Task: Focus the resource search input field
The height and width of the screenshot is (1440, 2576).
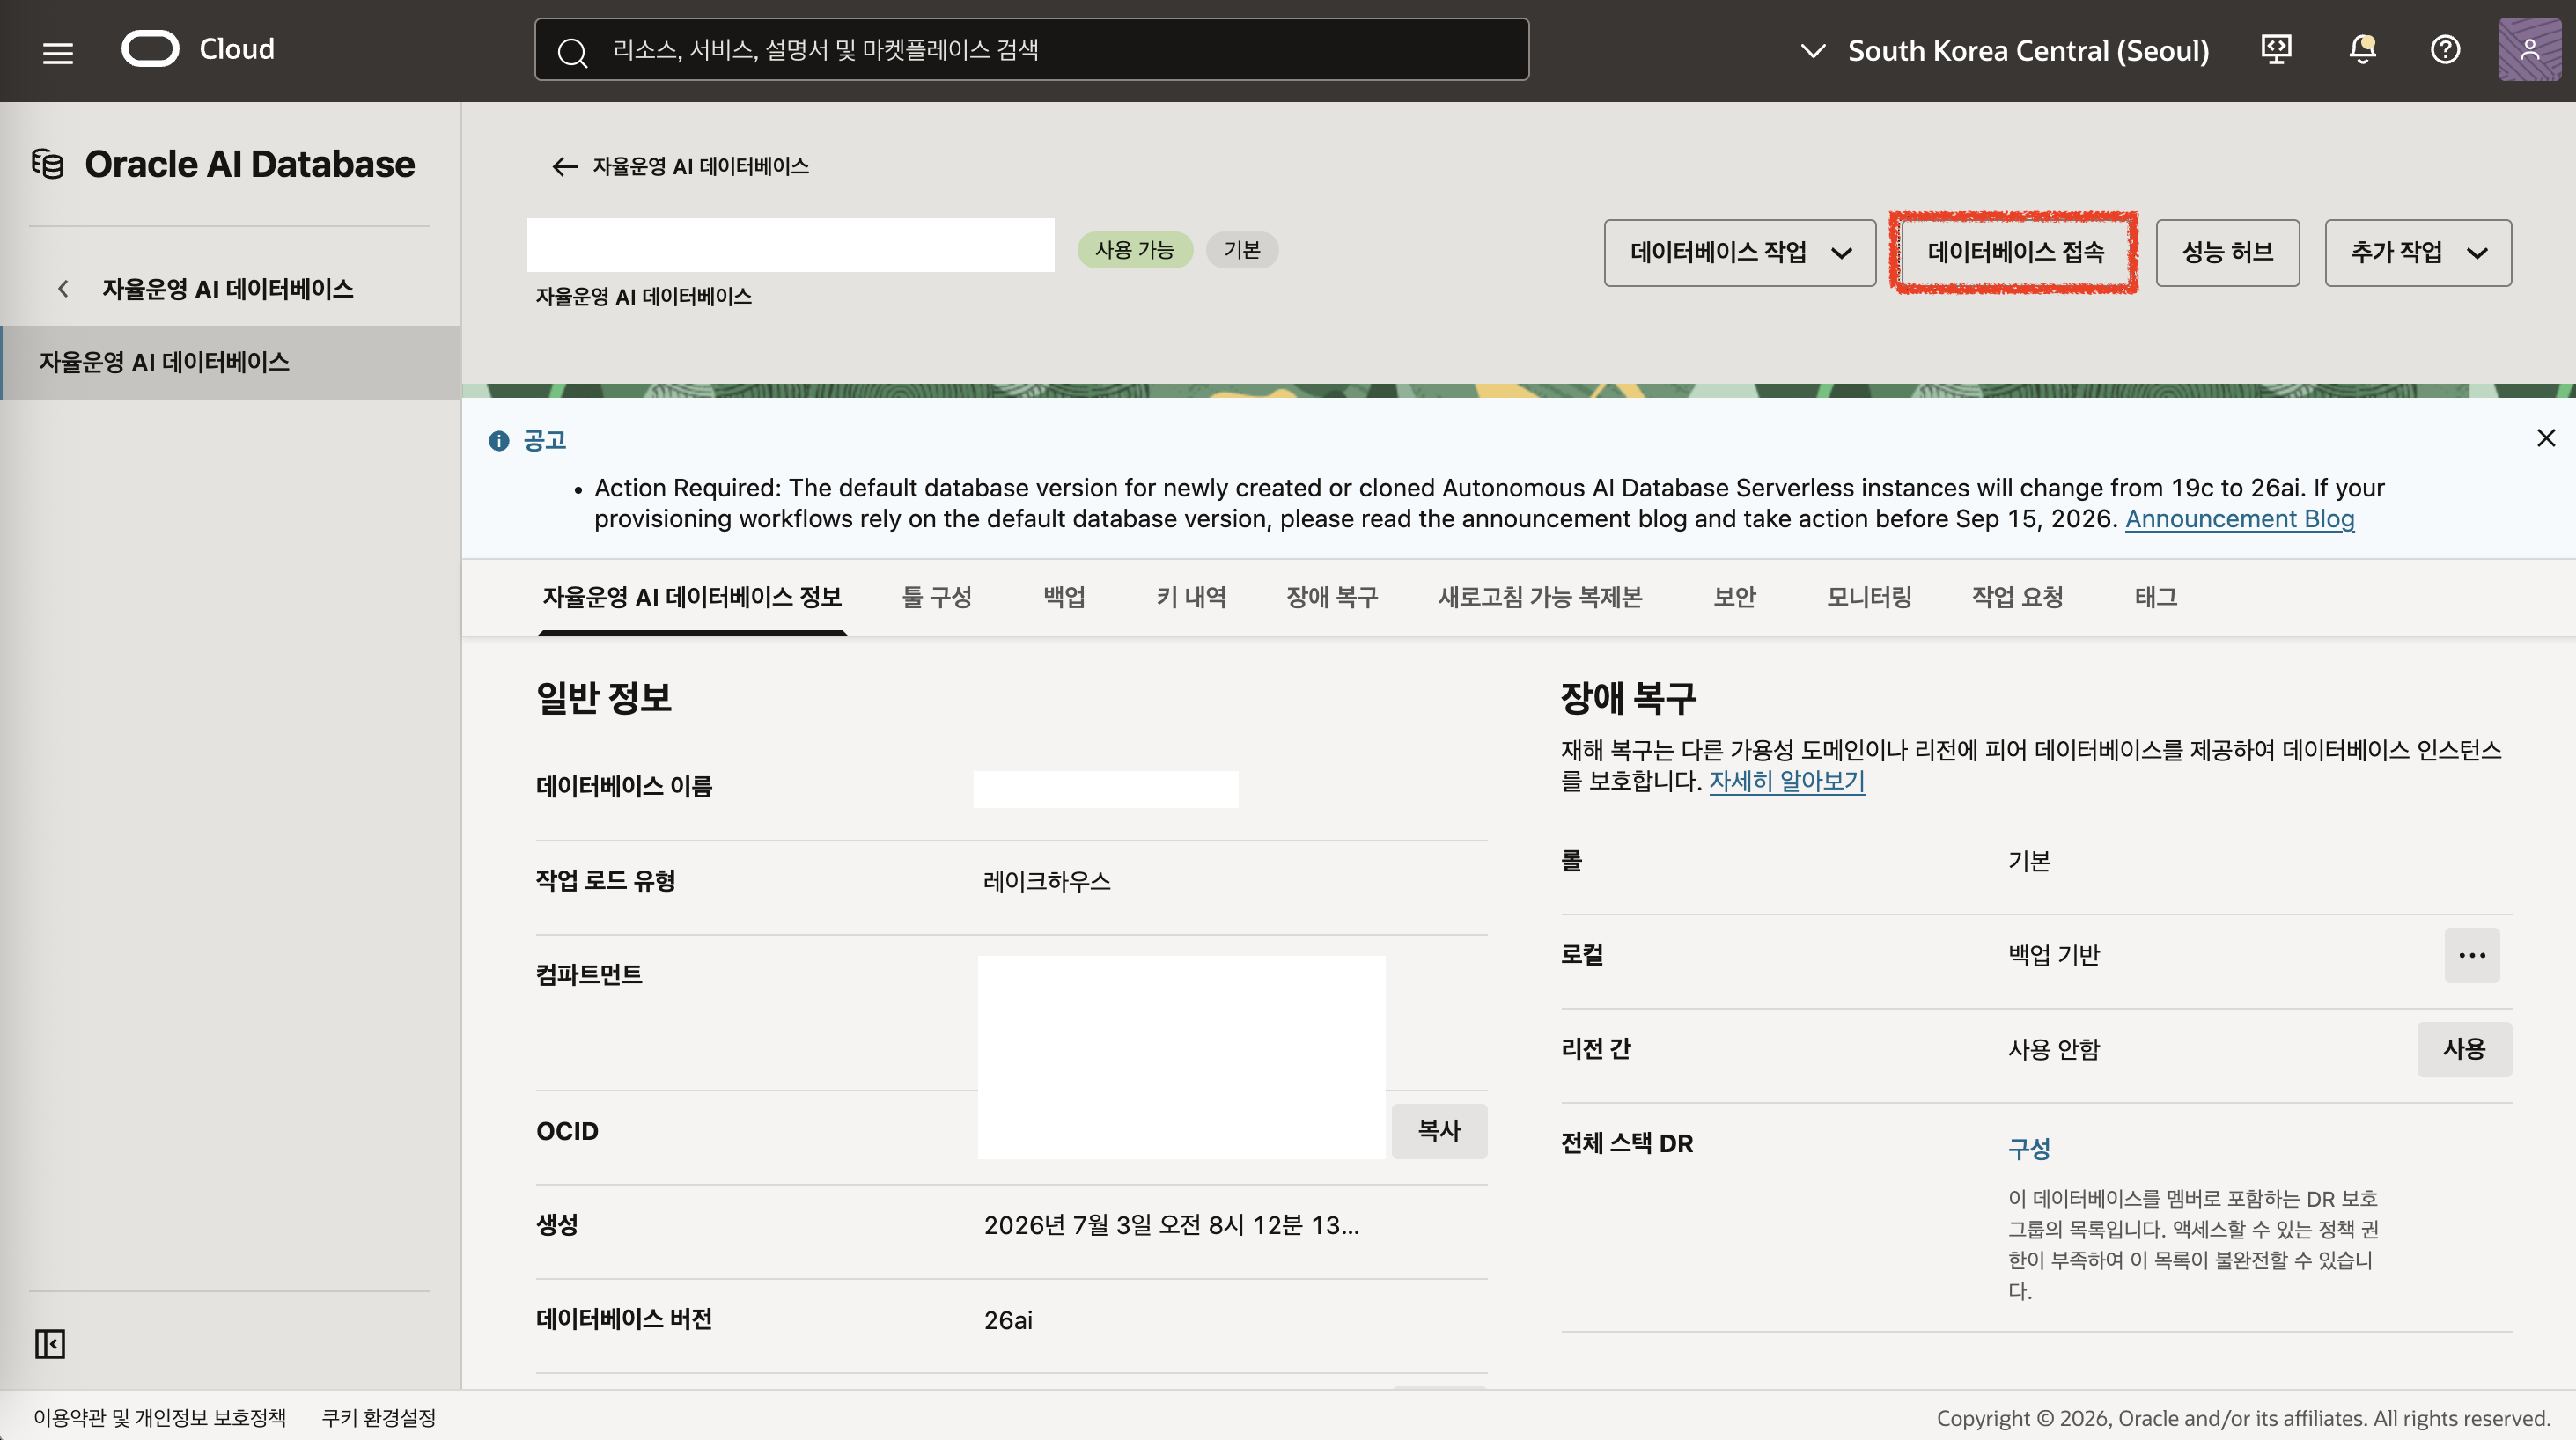Action: coord(1031,49)
